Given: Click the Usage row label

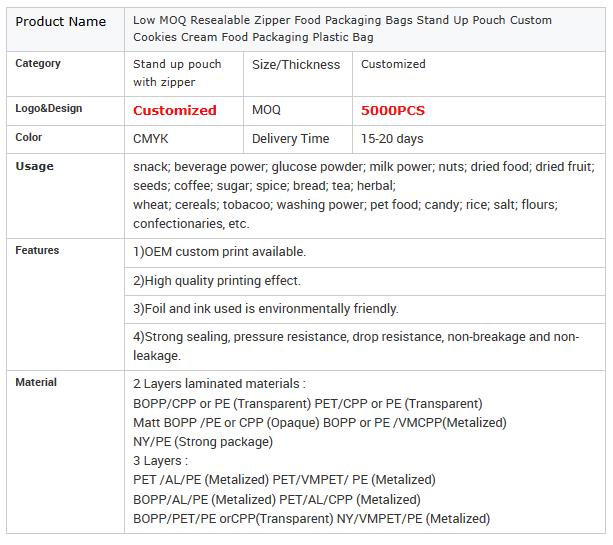Looking at the screenshot, I should pyautogui.click(x=34, y=166).
